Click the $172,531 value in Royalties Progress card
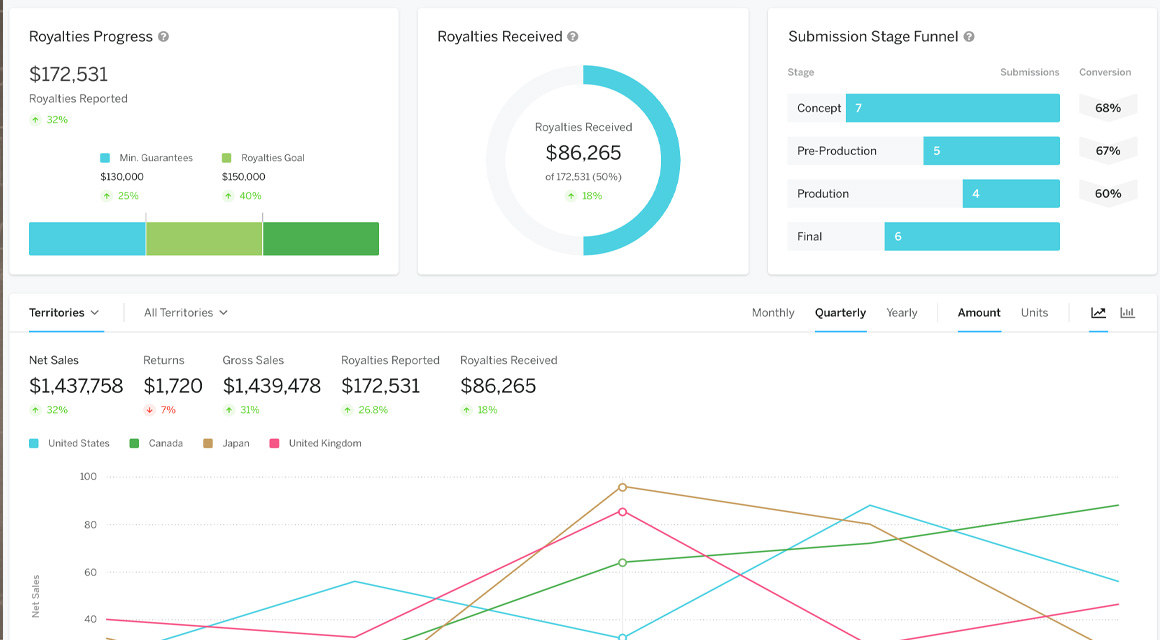Image resolution: width=1160 pixels, height=640 pixels. [x=68, y=74]
